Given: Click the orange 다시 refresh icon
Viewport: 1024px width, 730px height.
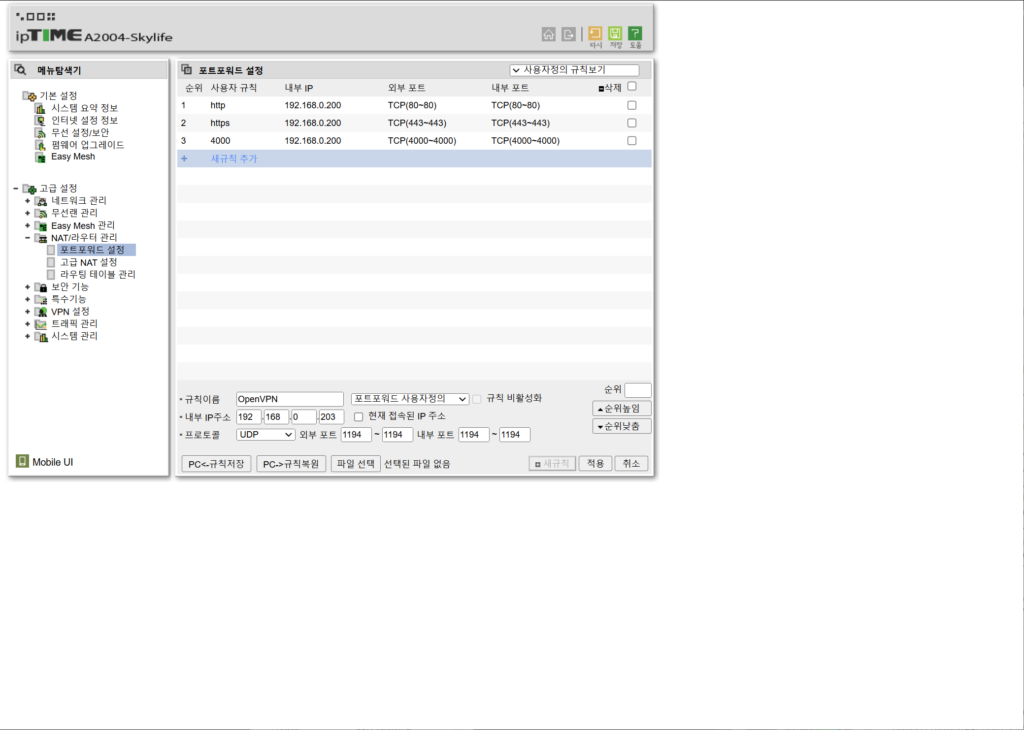Looking at the screenshot, I should pyautogui.click(x=595, y=33).
